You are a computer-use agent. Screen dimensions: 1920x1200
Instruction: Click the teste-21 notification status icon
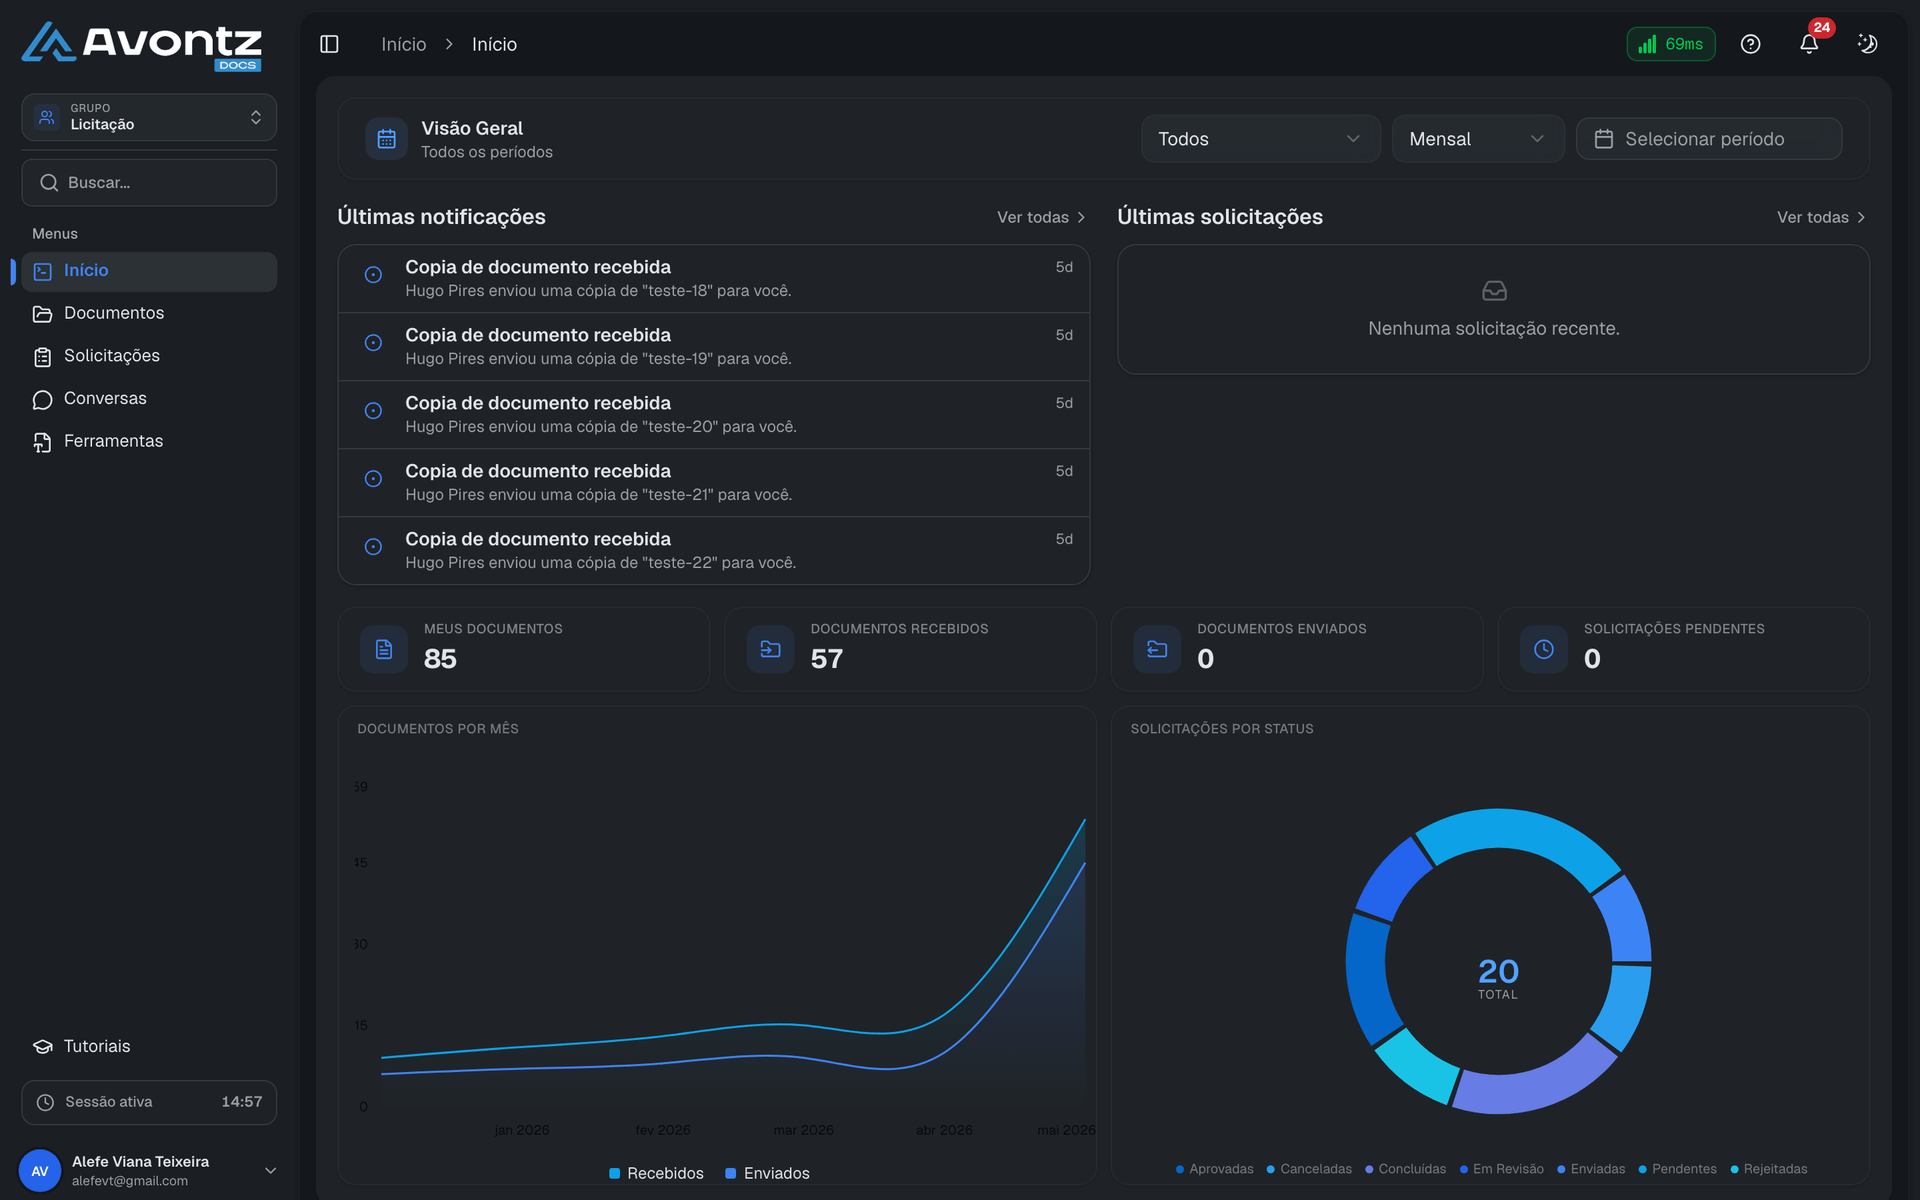(373, 479)
